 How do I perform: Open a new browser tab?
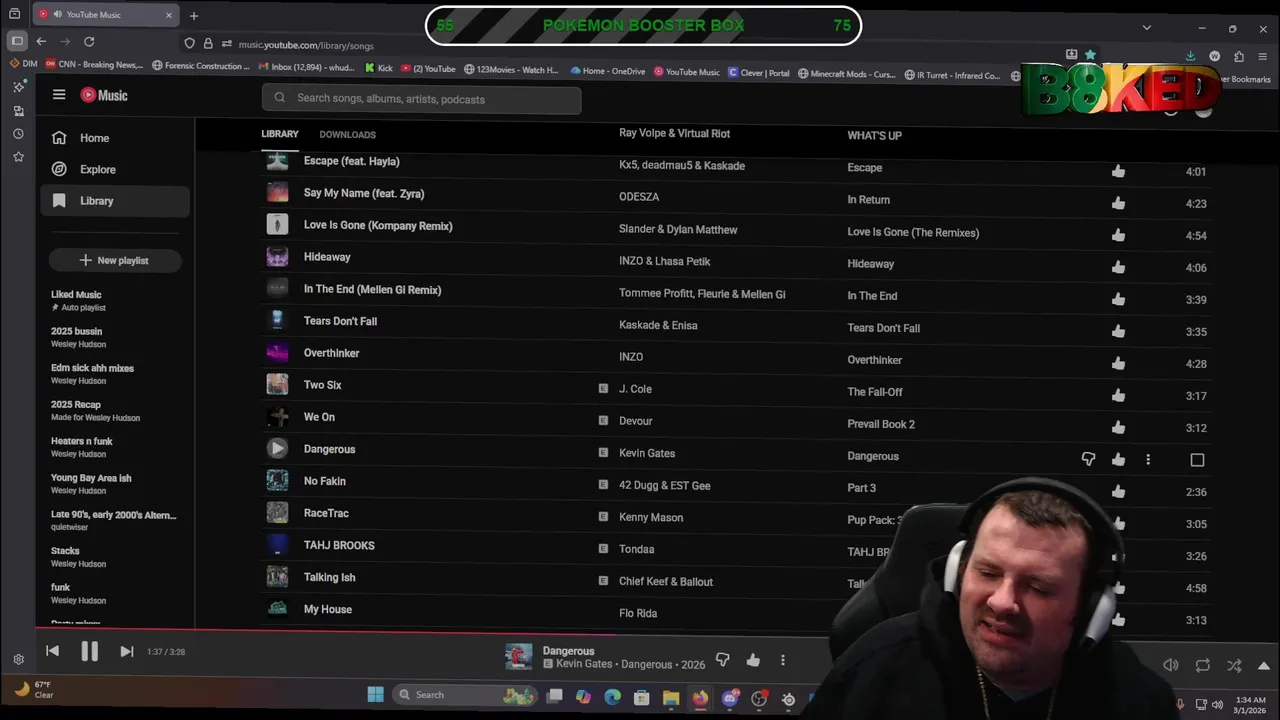point(194,15)
